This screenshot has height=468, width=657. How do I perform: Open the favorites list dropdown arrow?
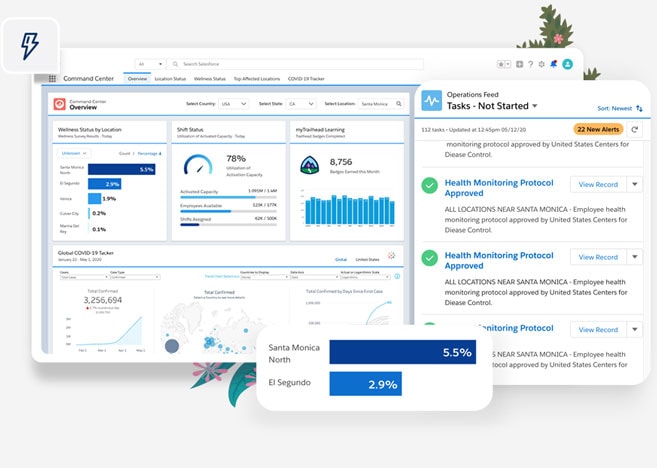508,64
